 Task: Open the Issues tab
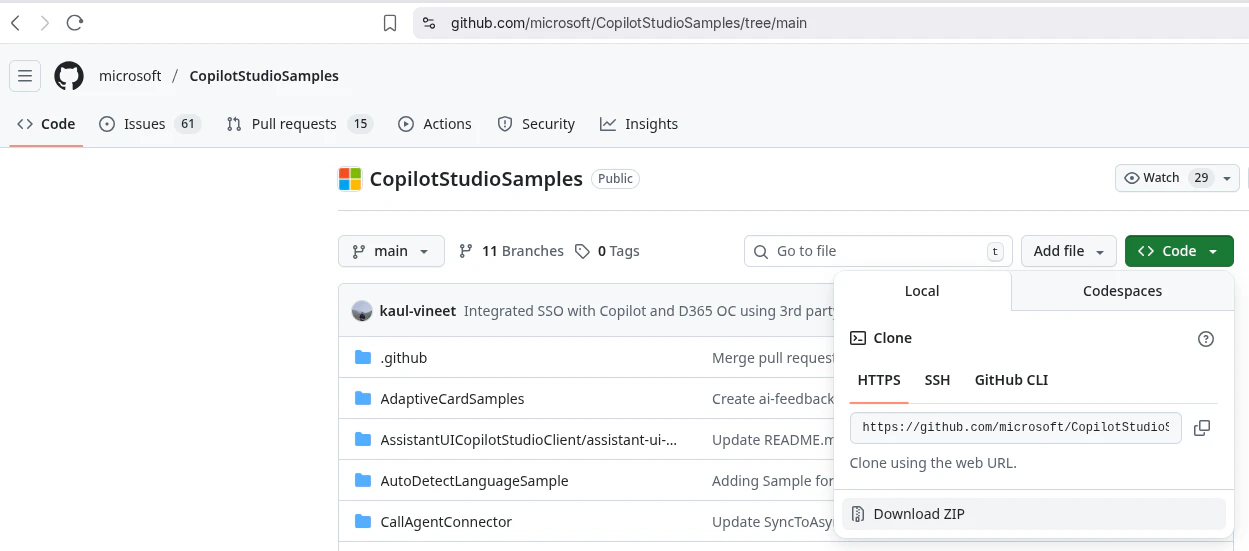tap(150, 124)
